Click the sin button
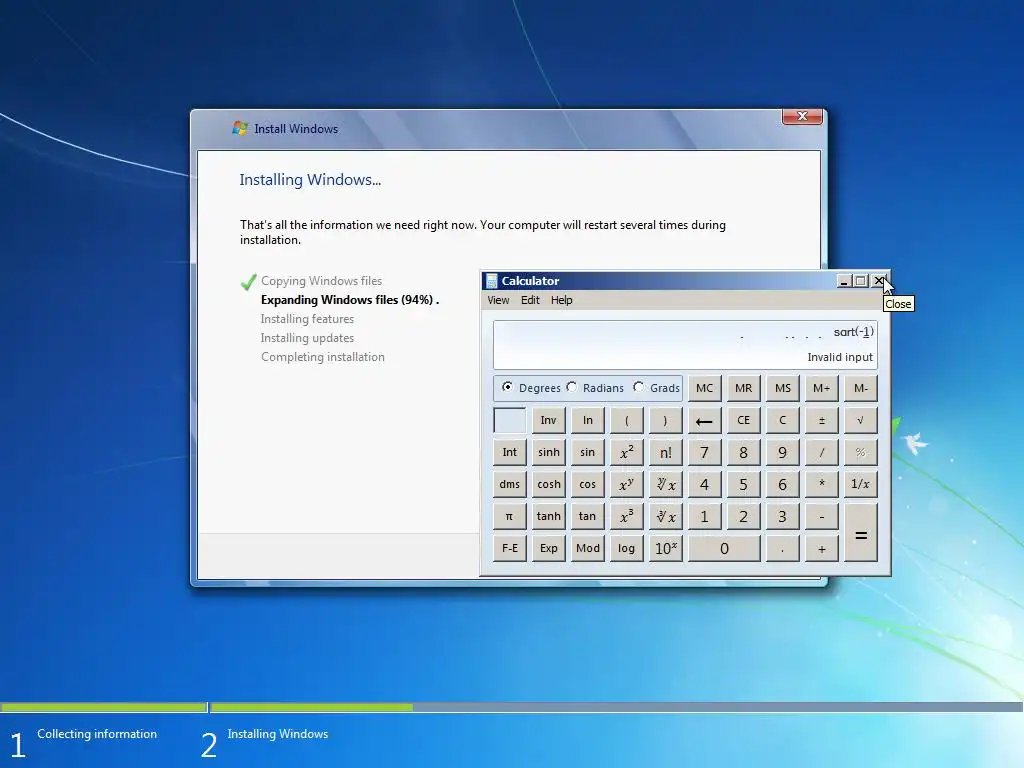The image size is (1024, 768). pos(588,453)
